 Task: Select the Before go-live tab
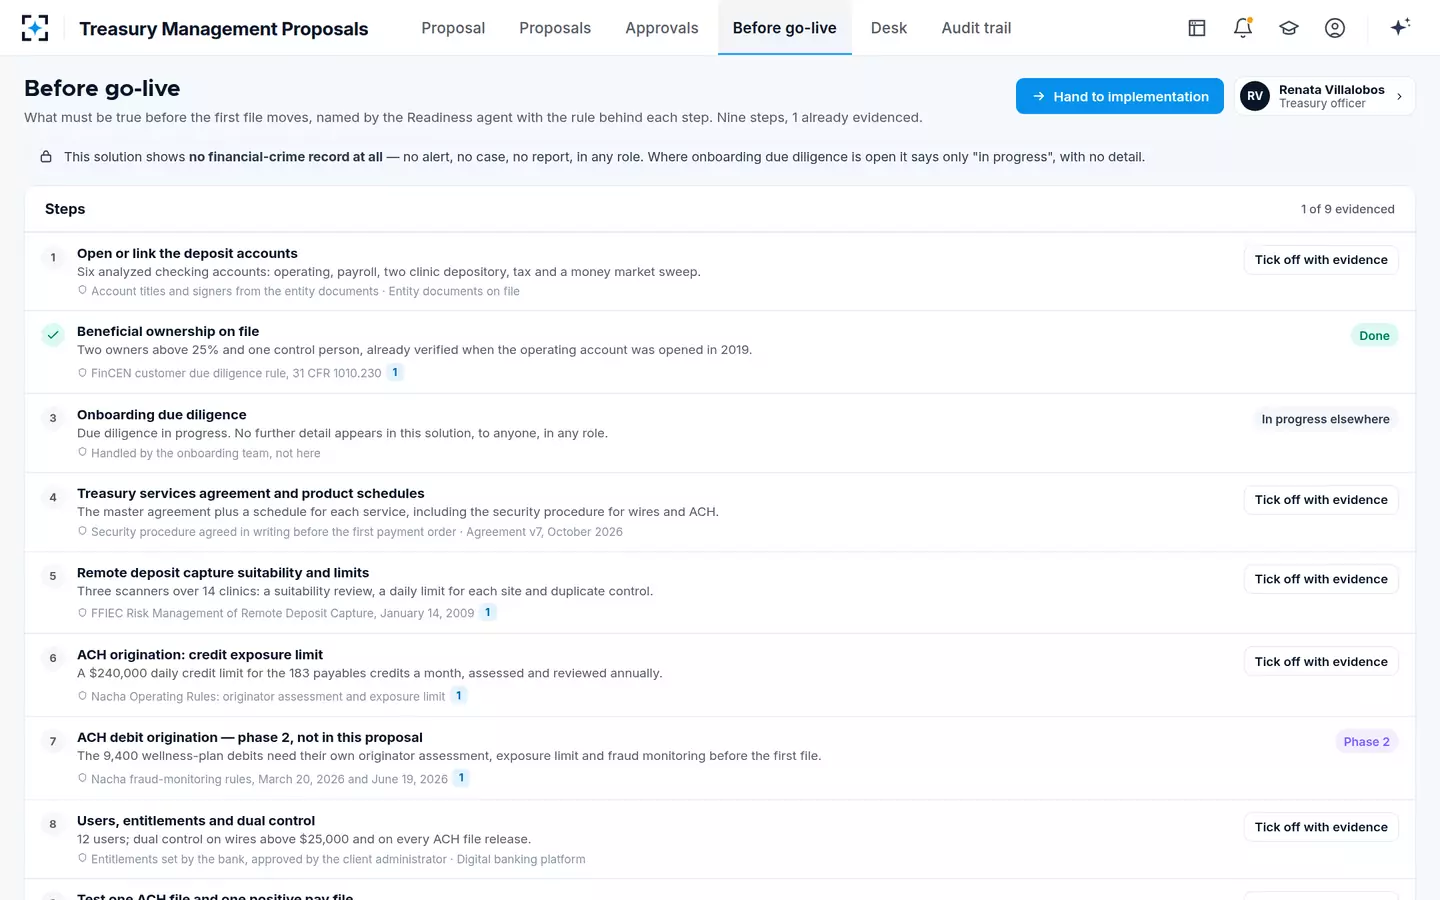(785, 28)
